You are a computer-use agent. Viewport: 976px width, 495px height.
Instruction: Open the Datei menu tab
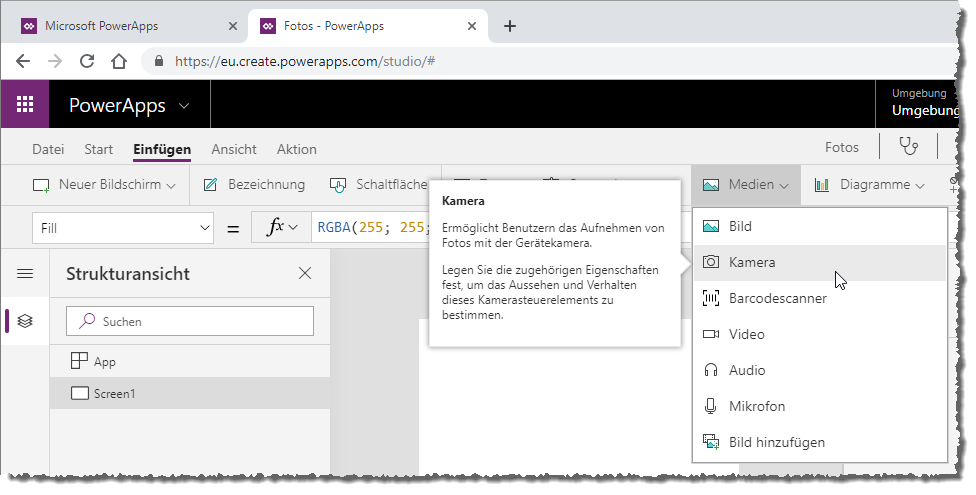click(48, 149)
